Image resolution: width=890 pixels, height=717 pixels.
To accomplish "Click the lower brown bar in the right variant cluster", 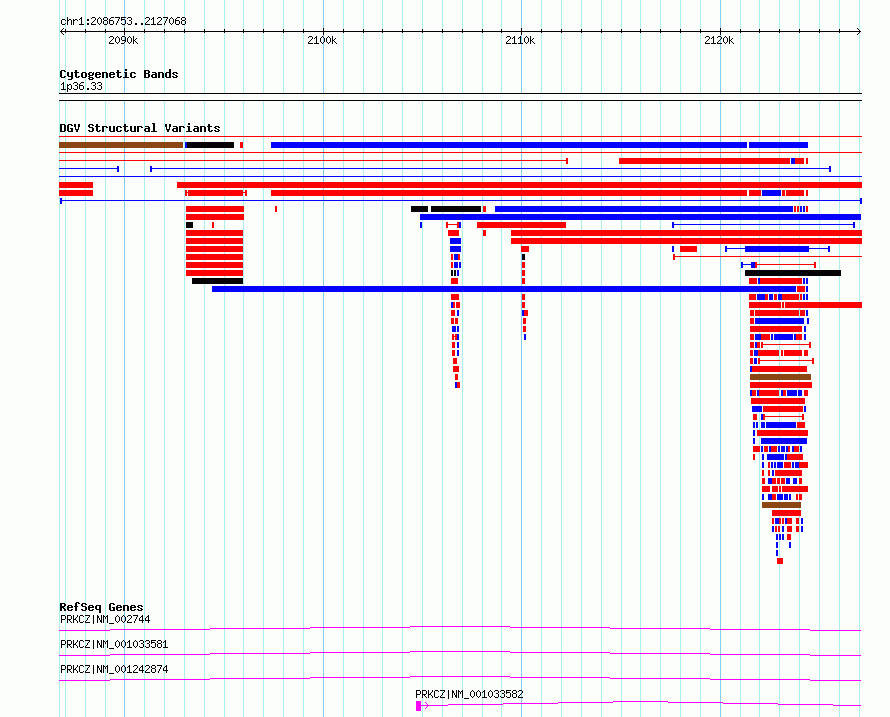I will click(782, 505).
